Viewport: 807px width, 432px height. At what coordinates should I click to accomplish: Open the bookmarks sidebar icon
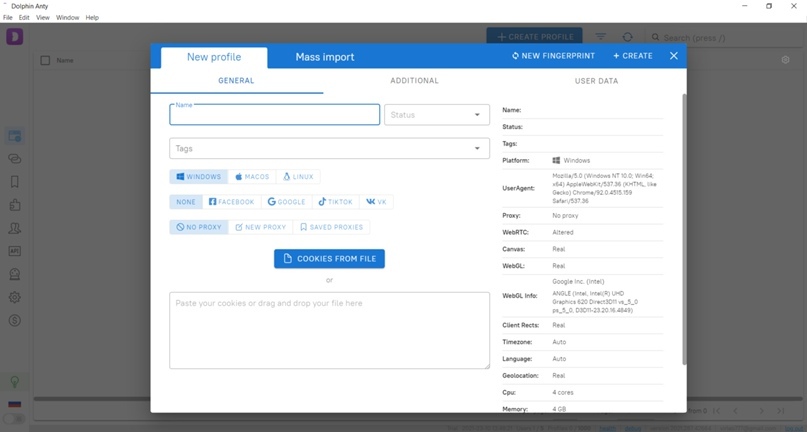click(x=14, y=182)
